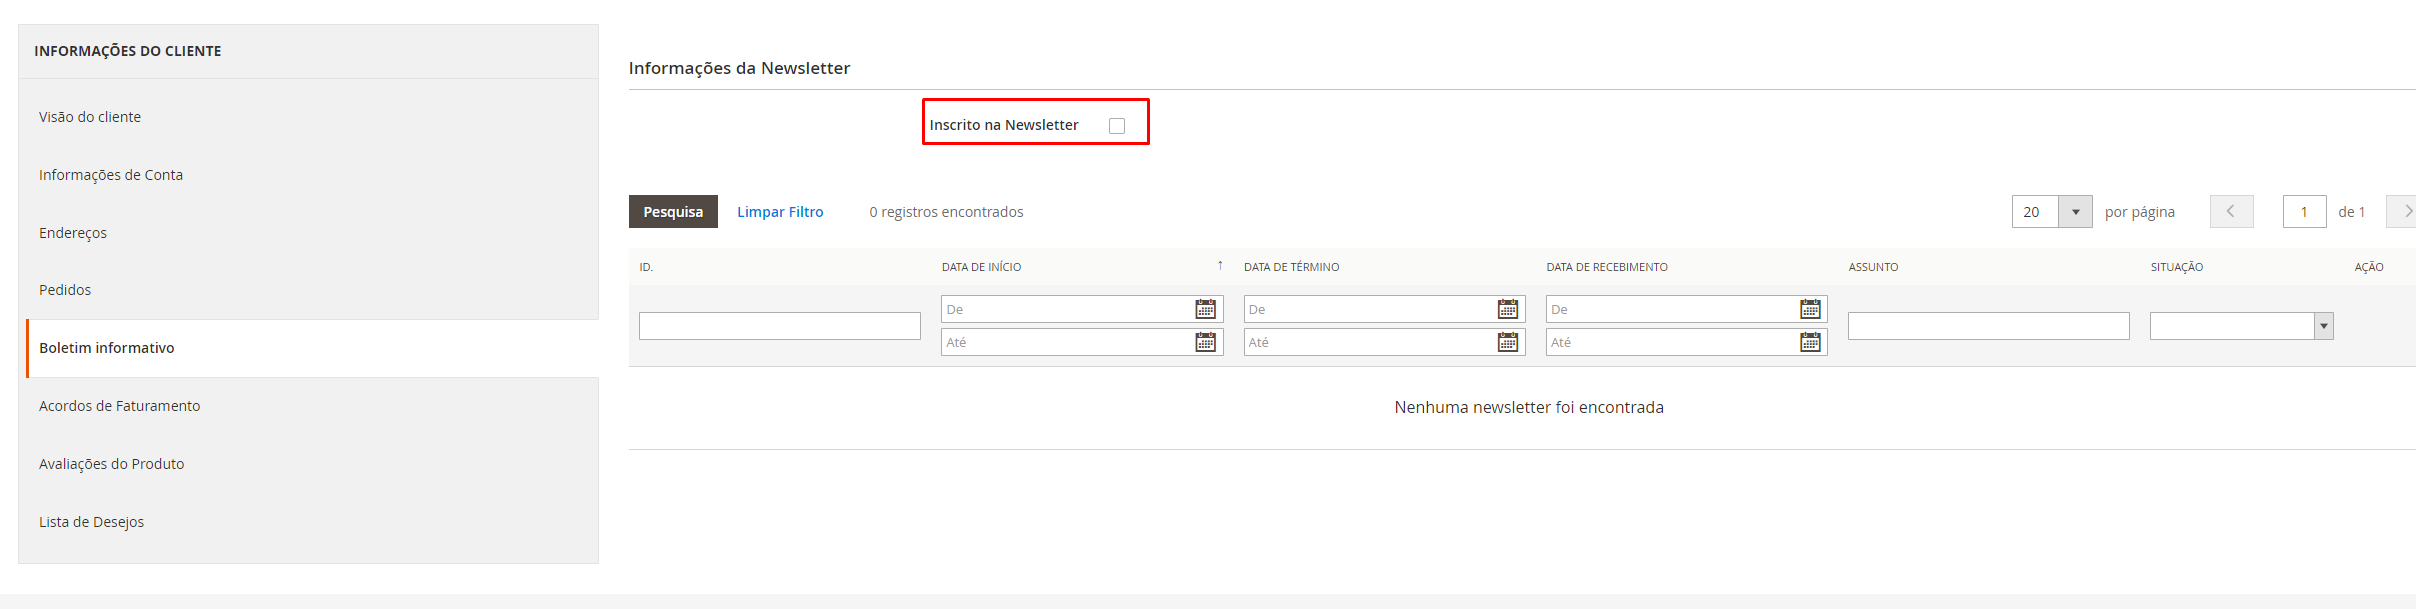Open calendar for Data de Término 'De' field
This screenshot has width=2416, height=609.
coord(1507,309)
